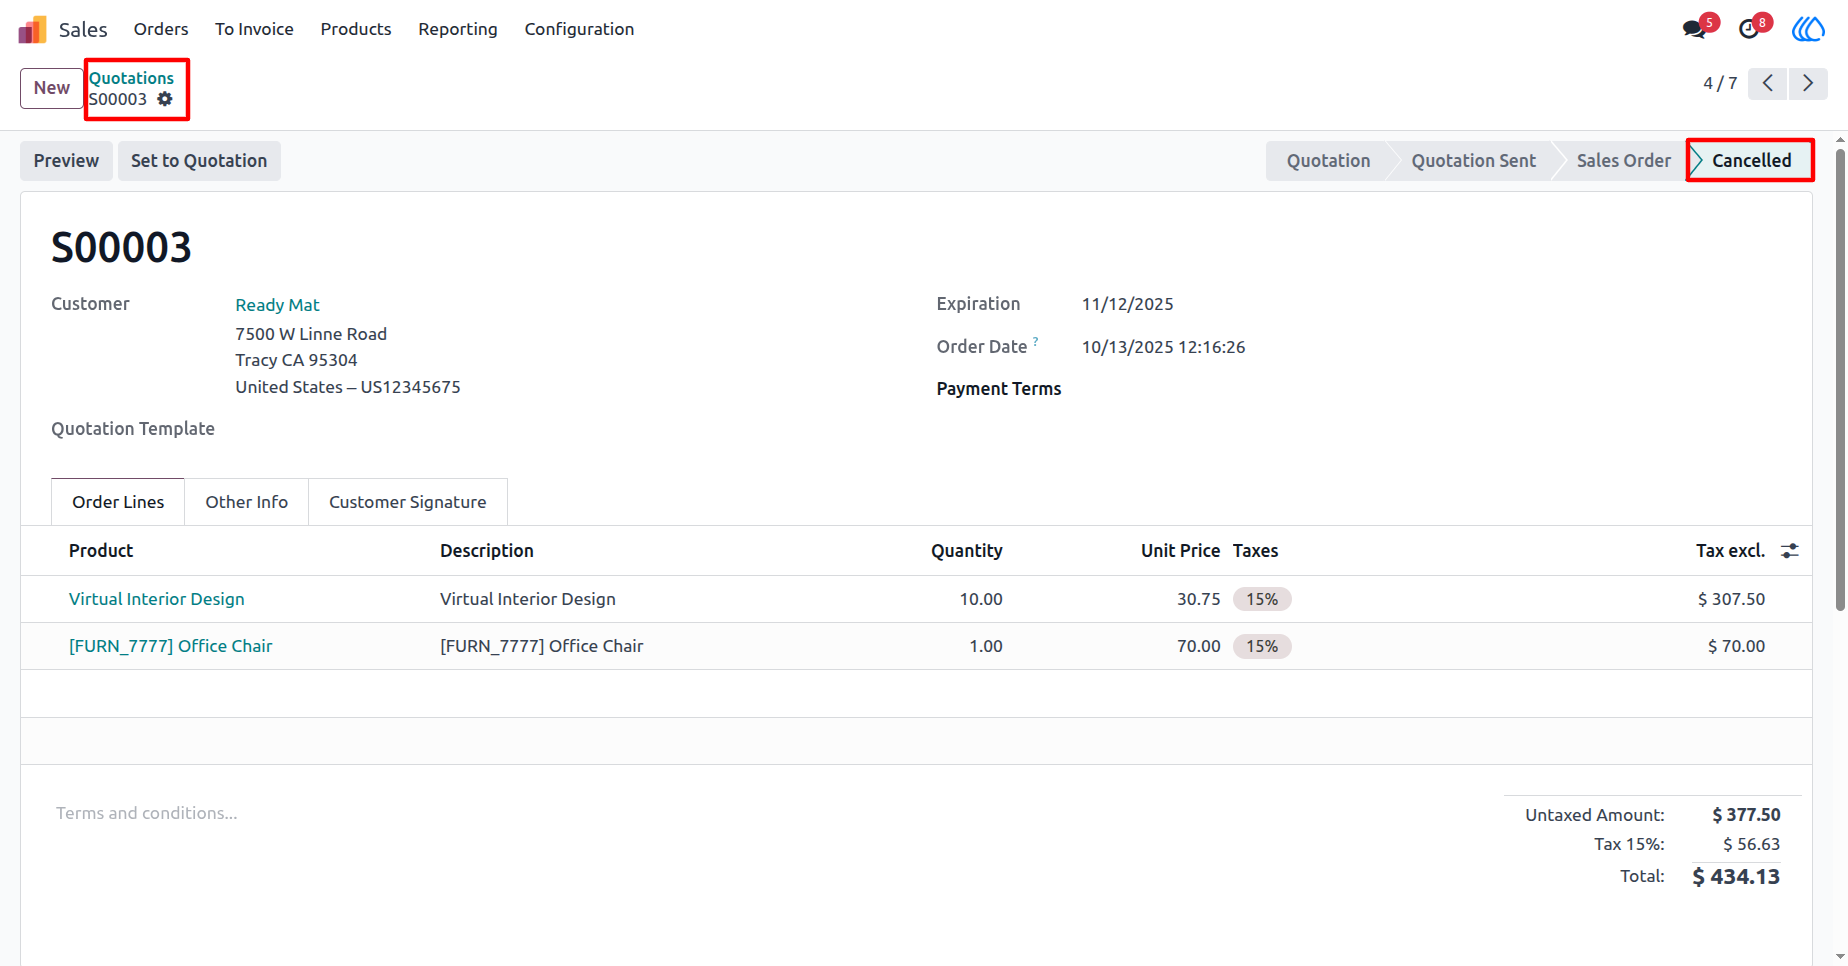
Task: Click the vertical scrollbar thumb
Action: coord(1840,378)
